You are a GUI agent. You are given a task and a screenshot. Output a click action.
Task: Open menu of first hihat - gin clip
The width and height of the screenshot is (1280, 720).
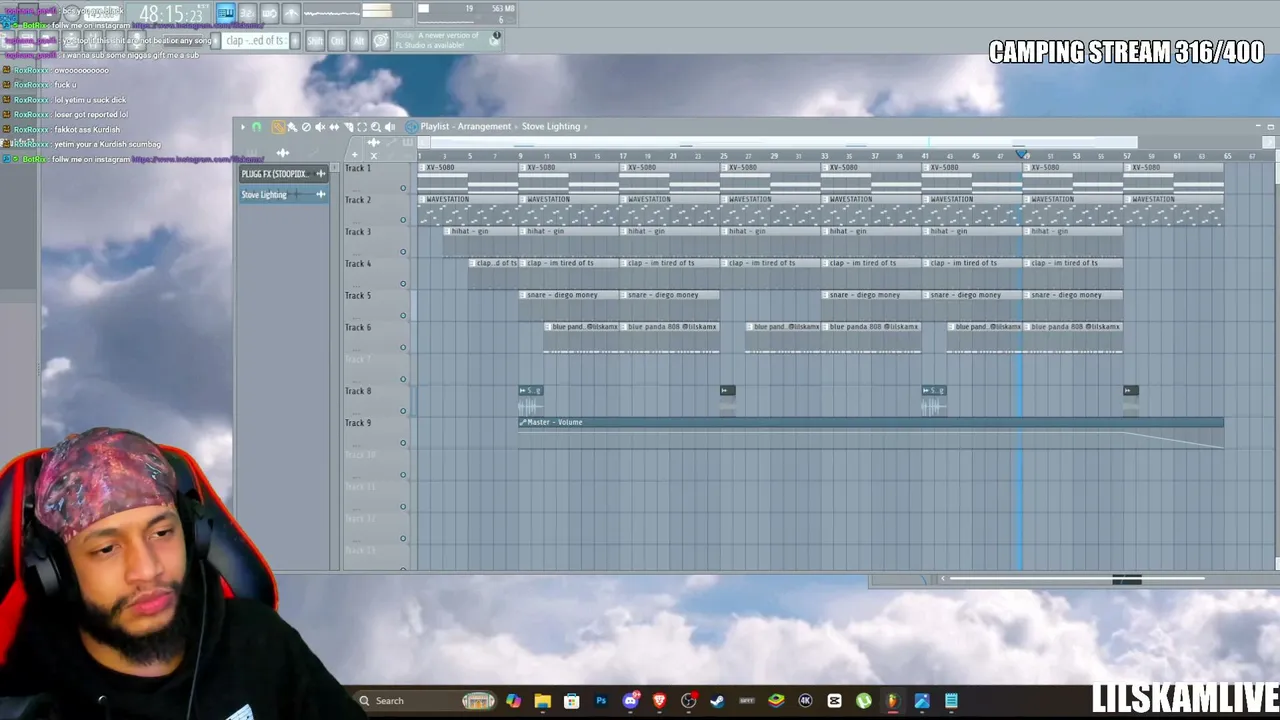coord(447,231)
